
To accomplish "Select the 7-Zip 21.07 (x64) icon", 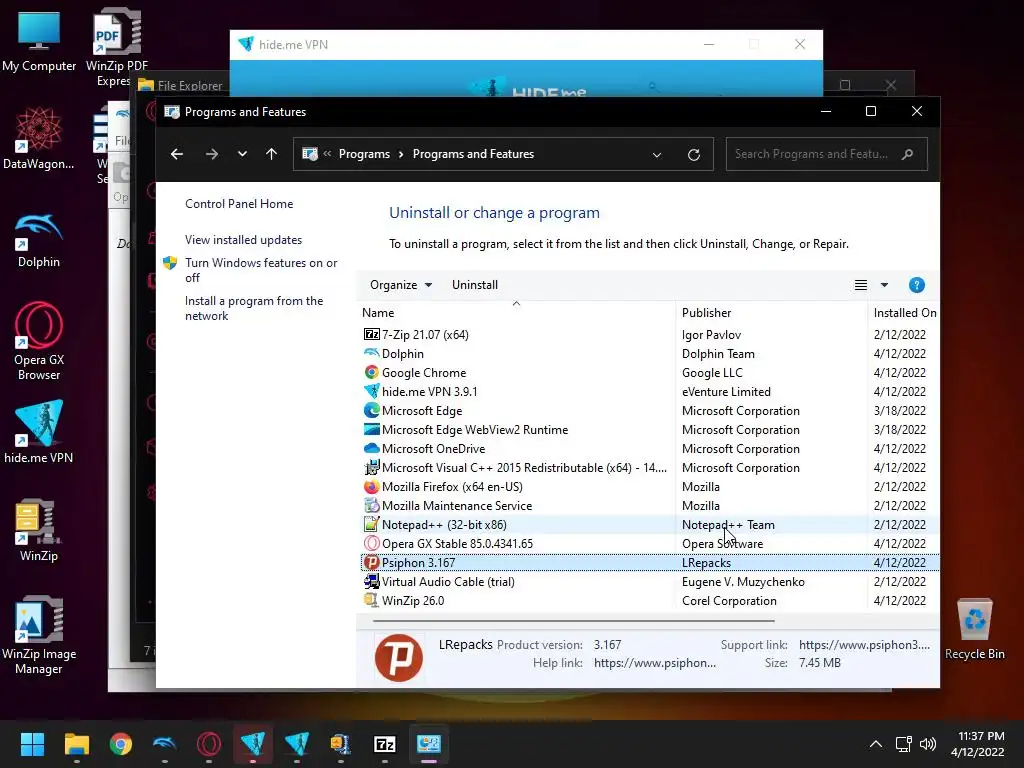I will click(x=372, y=334).
